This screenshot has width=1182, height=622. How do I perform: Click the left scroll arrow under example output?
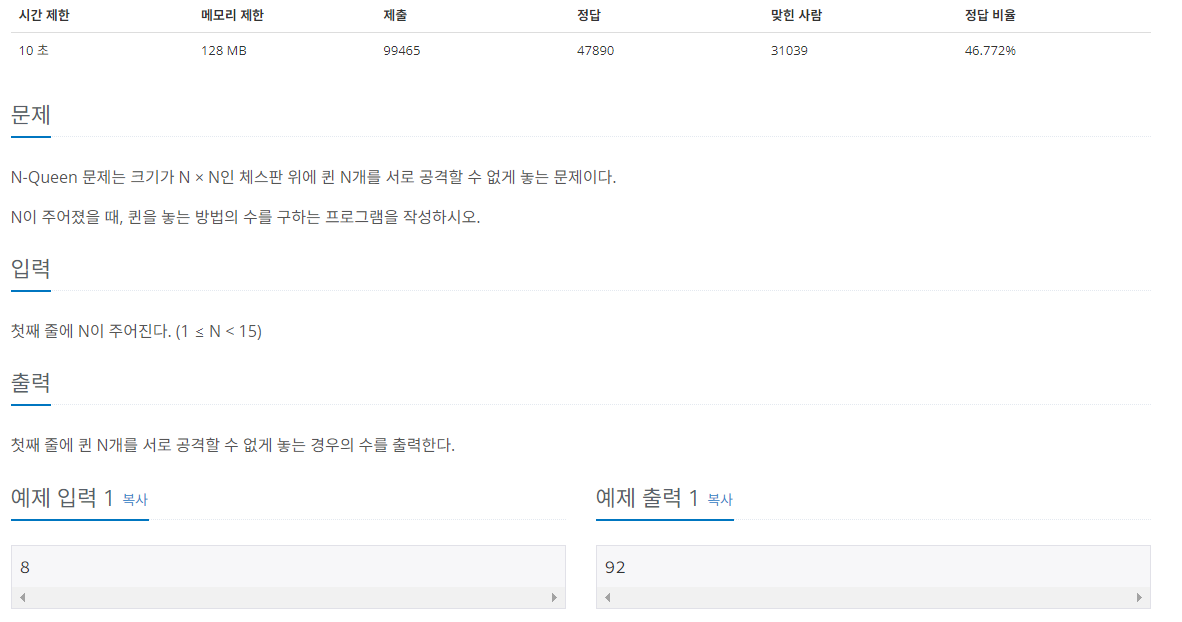[x=608, y=597]
